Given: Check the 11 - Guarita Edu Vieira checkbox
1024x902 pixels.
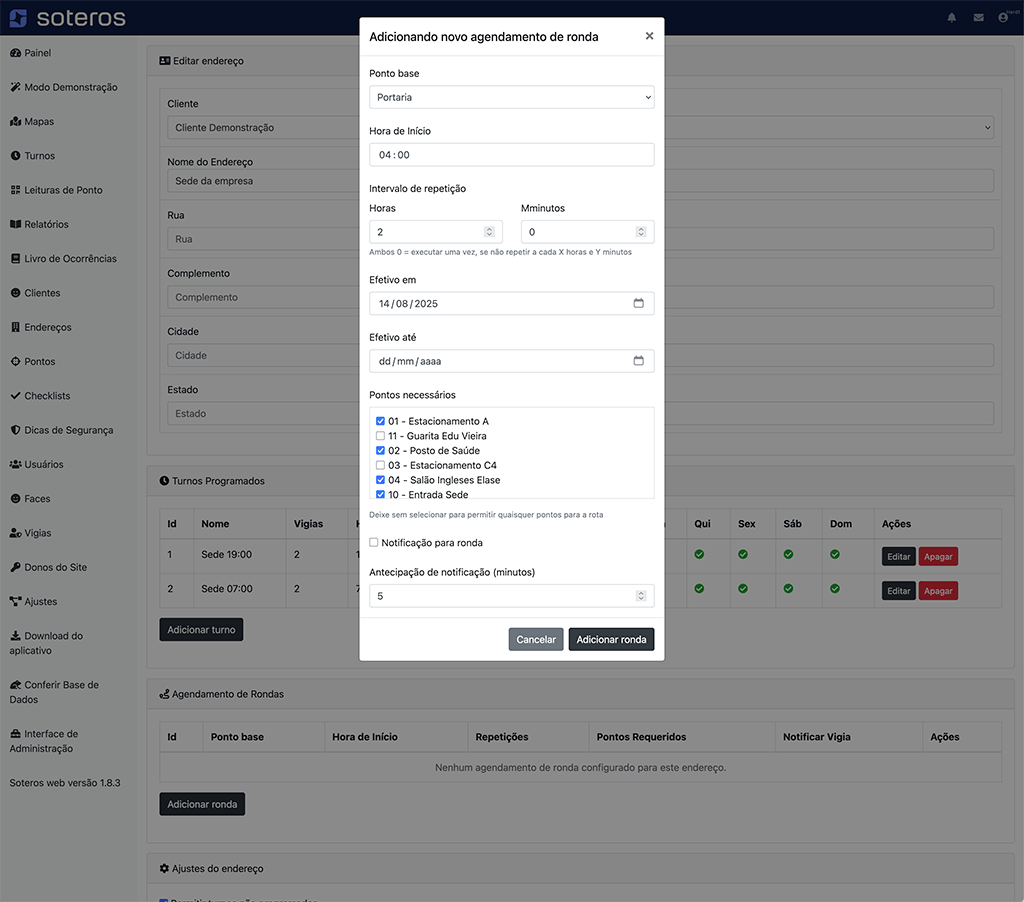Looking at the screenshot, I should 380,436.
